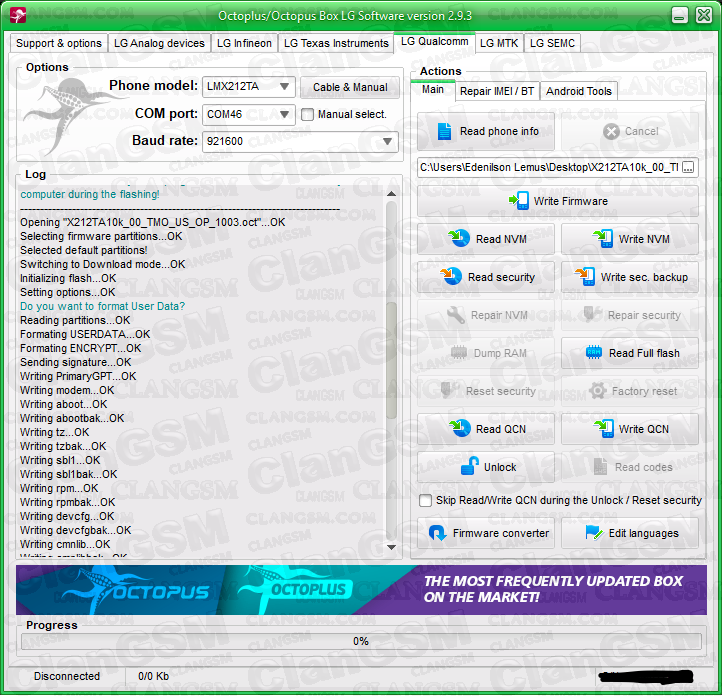Click log line Formating ENCRYPT...OK
Viewport: 722px width, 696px height.
(x=80, y=348)
